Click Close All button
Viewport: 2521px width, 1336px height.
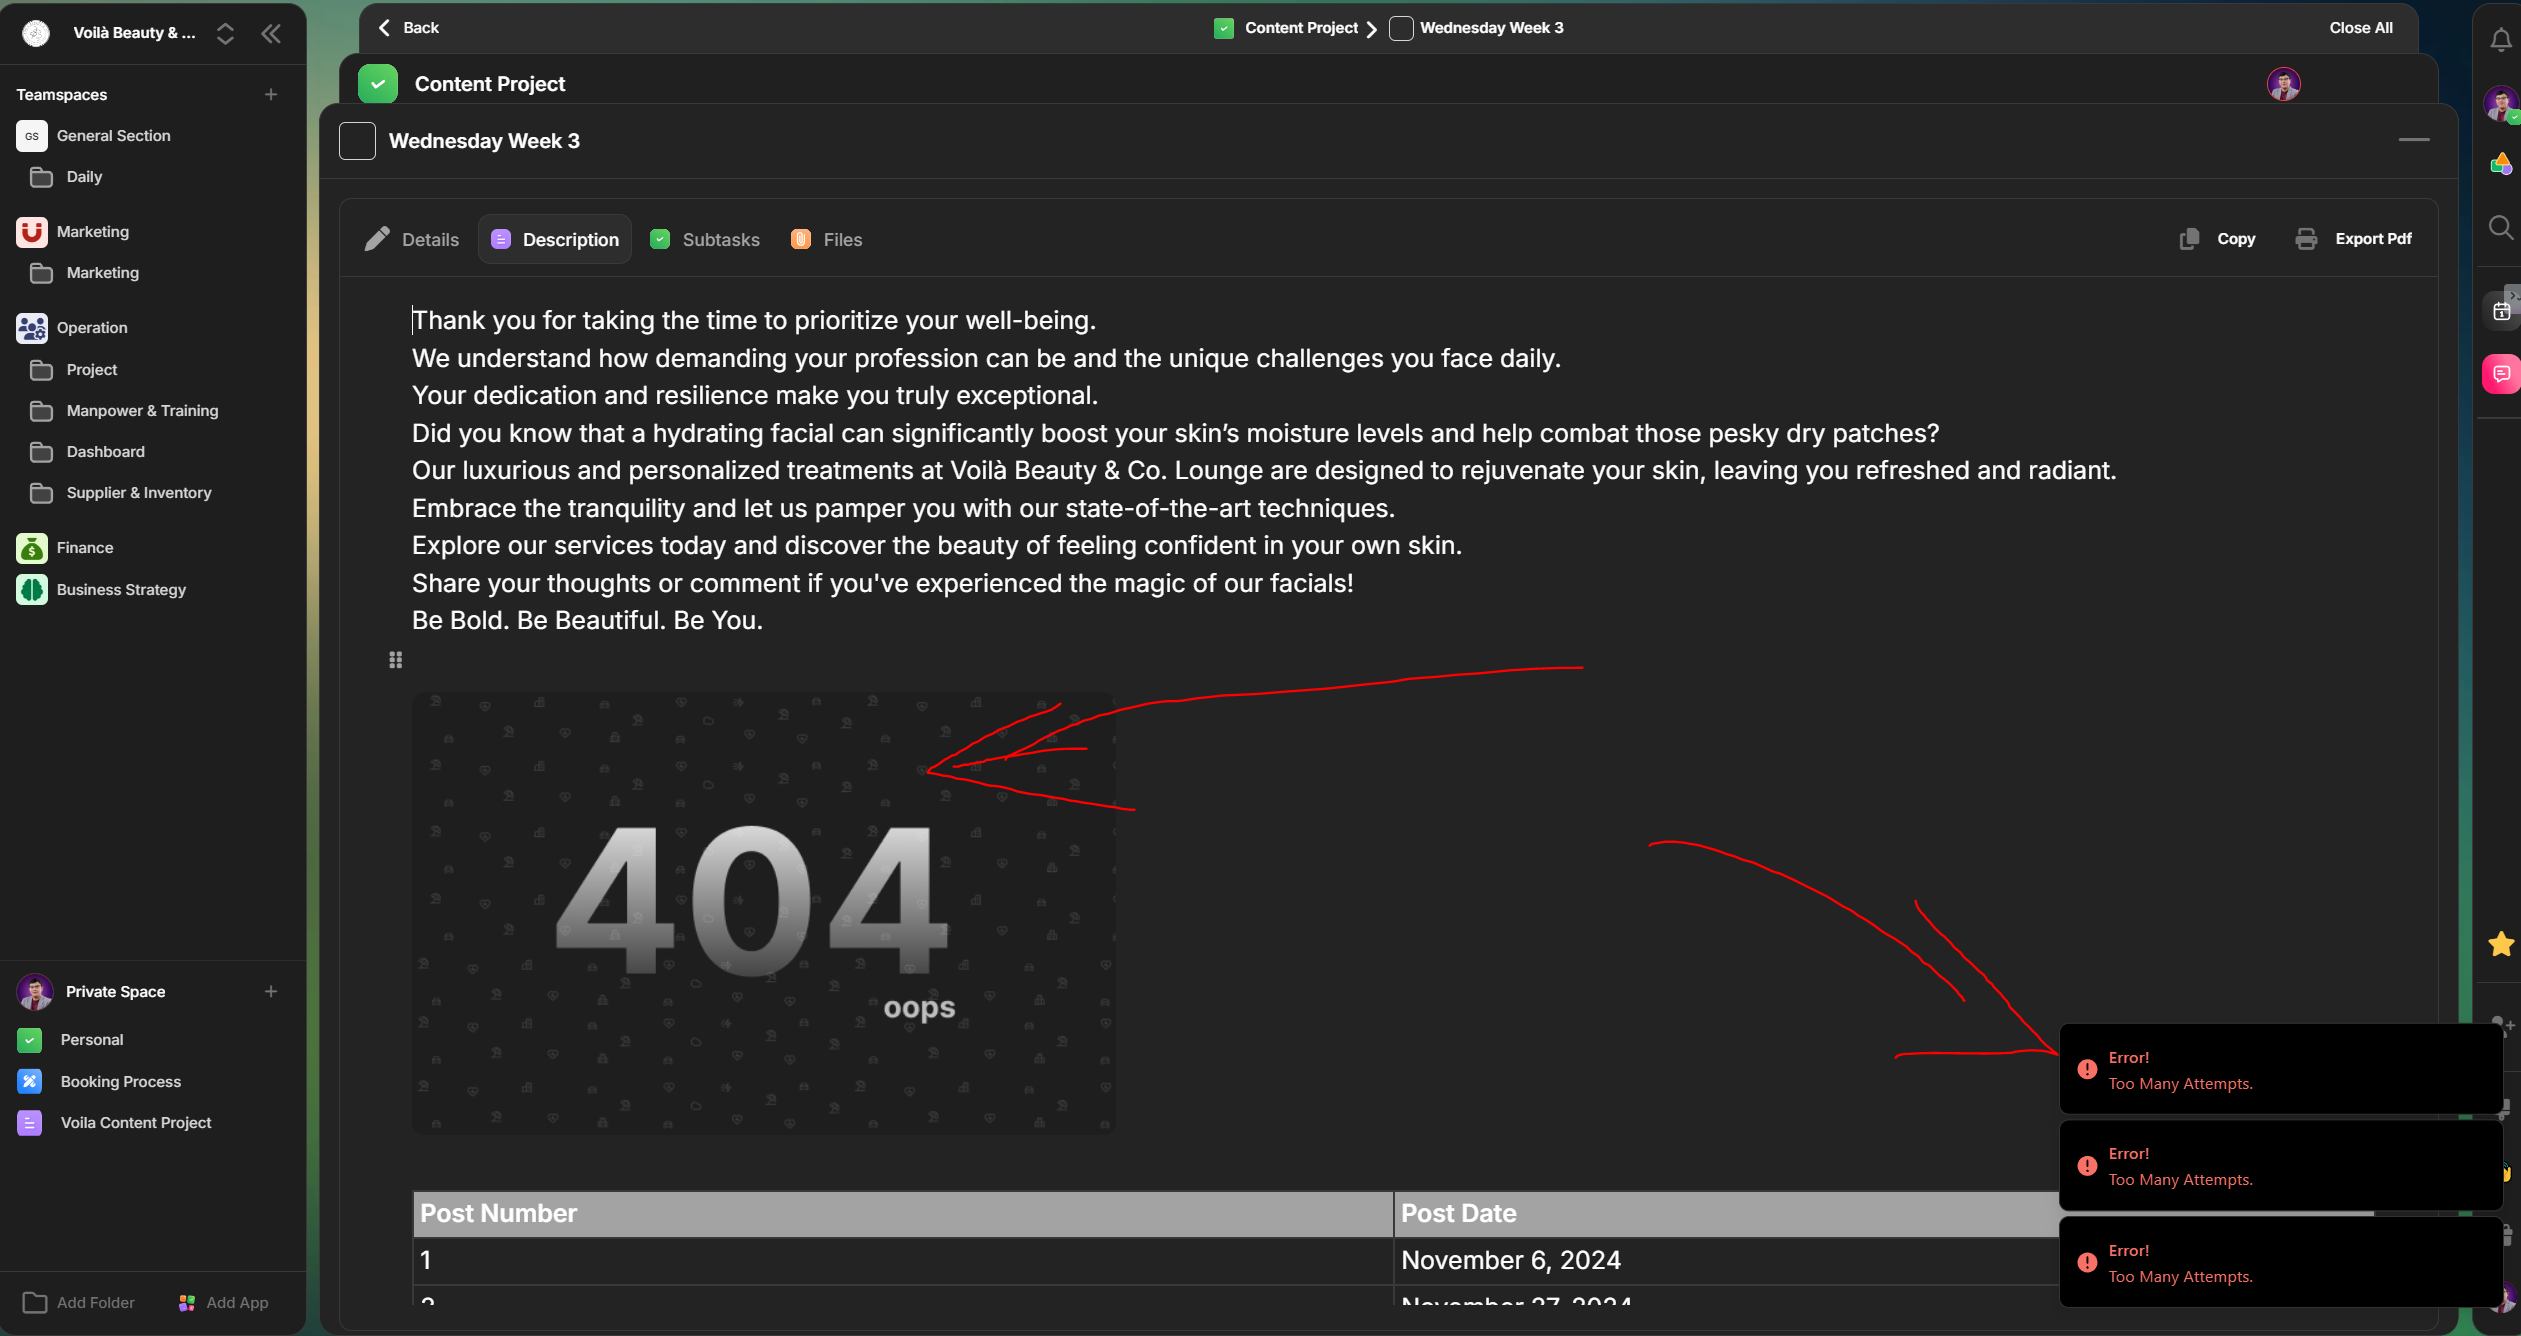tap(2360, 28)
